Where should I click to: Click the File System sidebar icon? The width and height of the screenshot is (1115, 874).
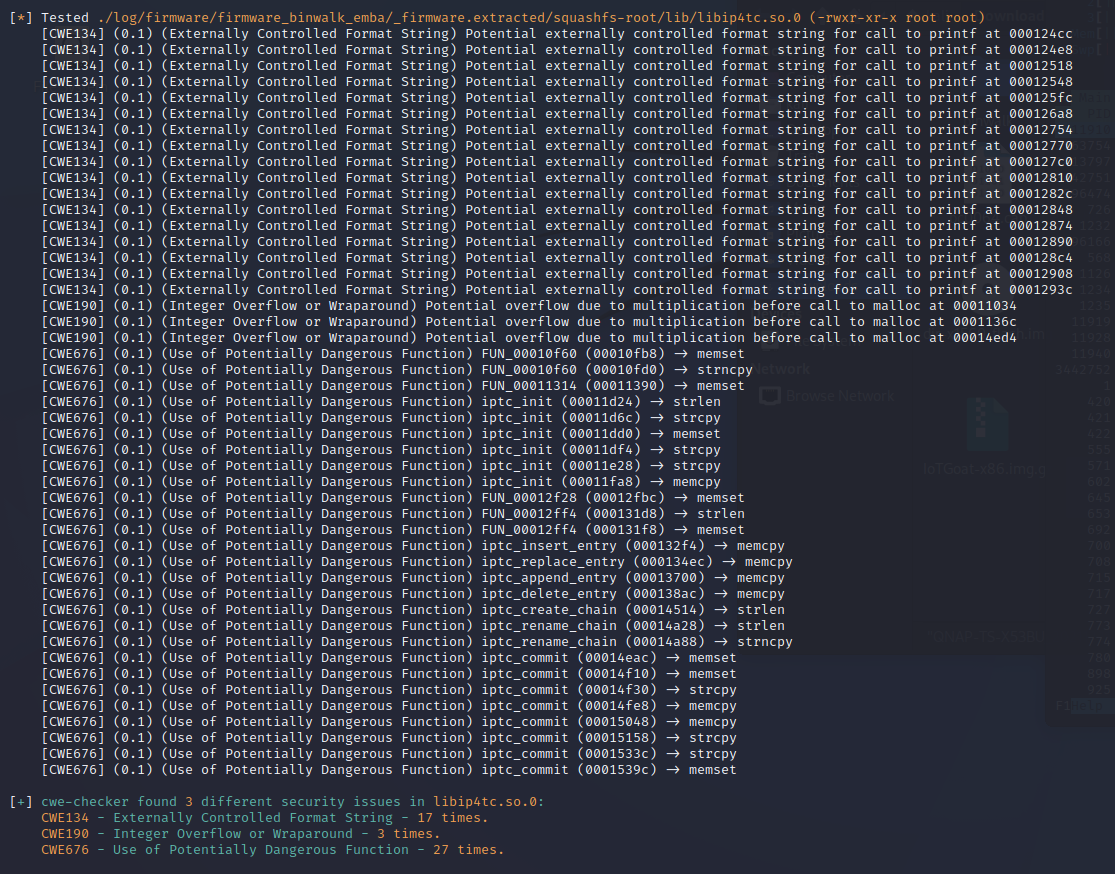coord(772,345)
